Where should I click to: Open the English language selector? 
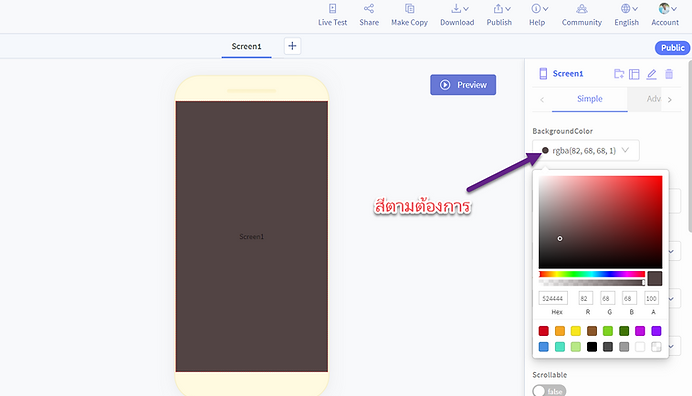627,15
